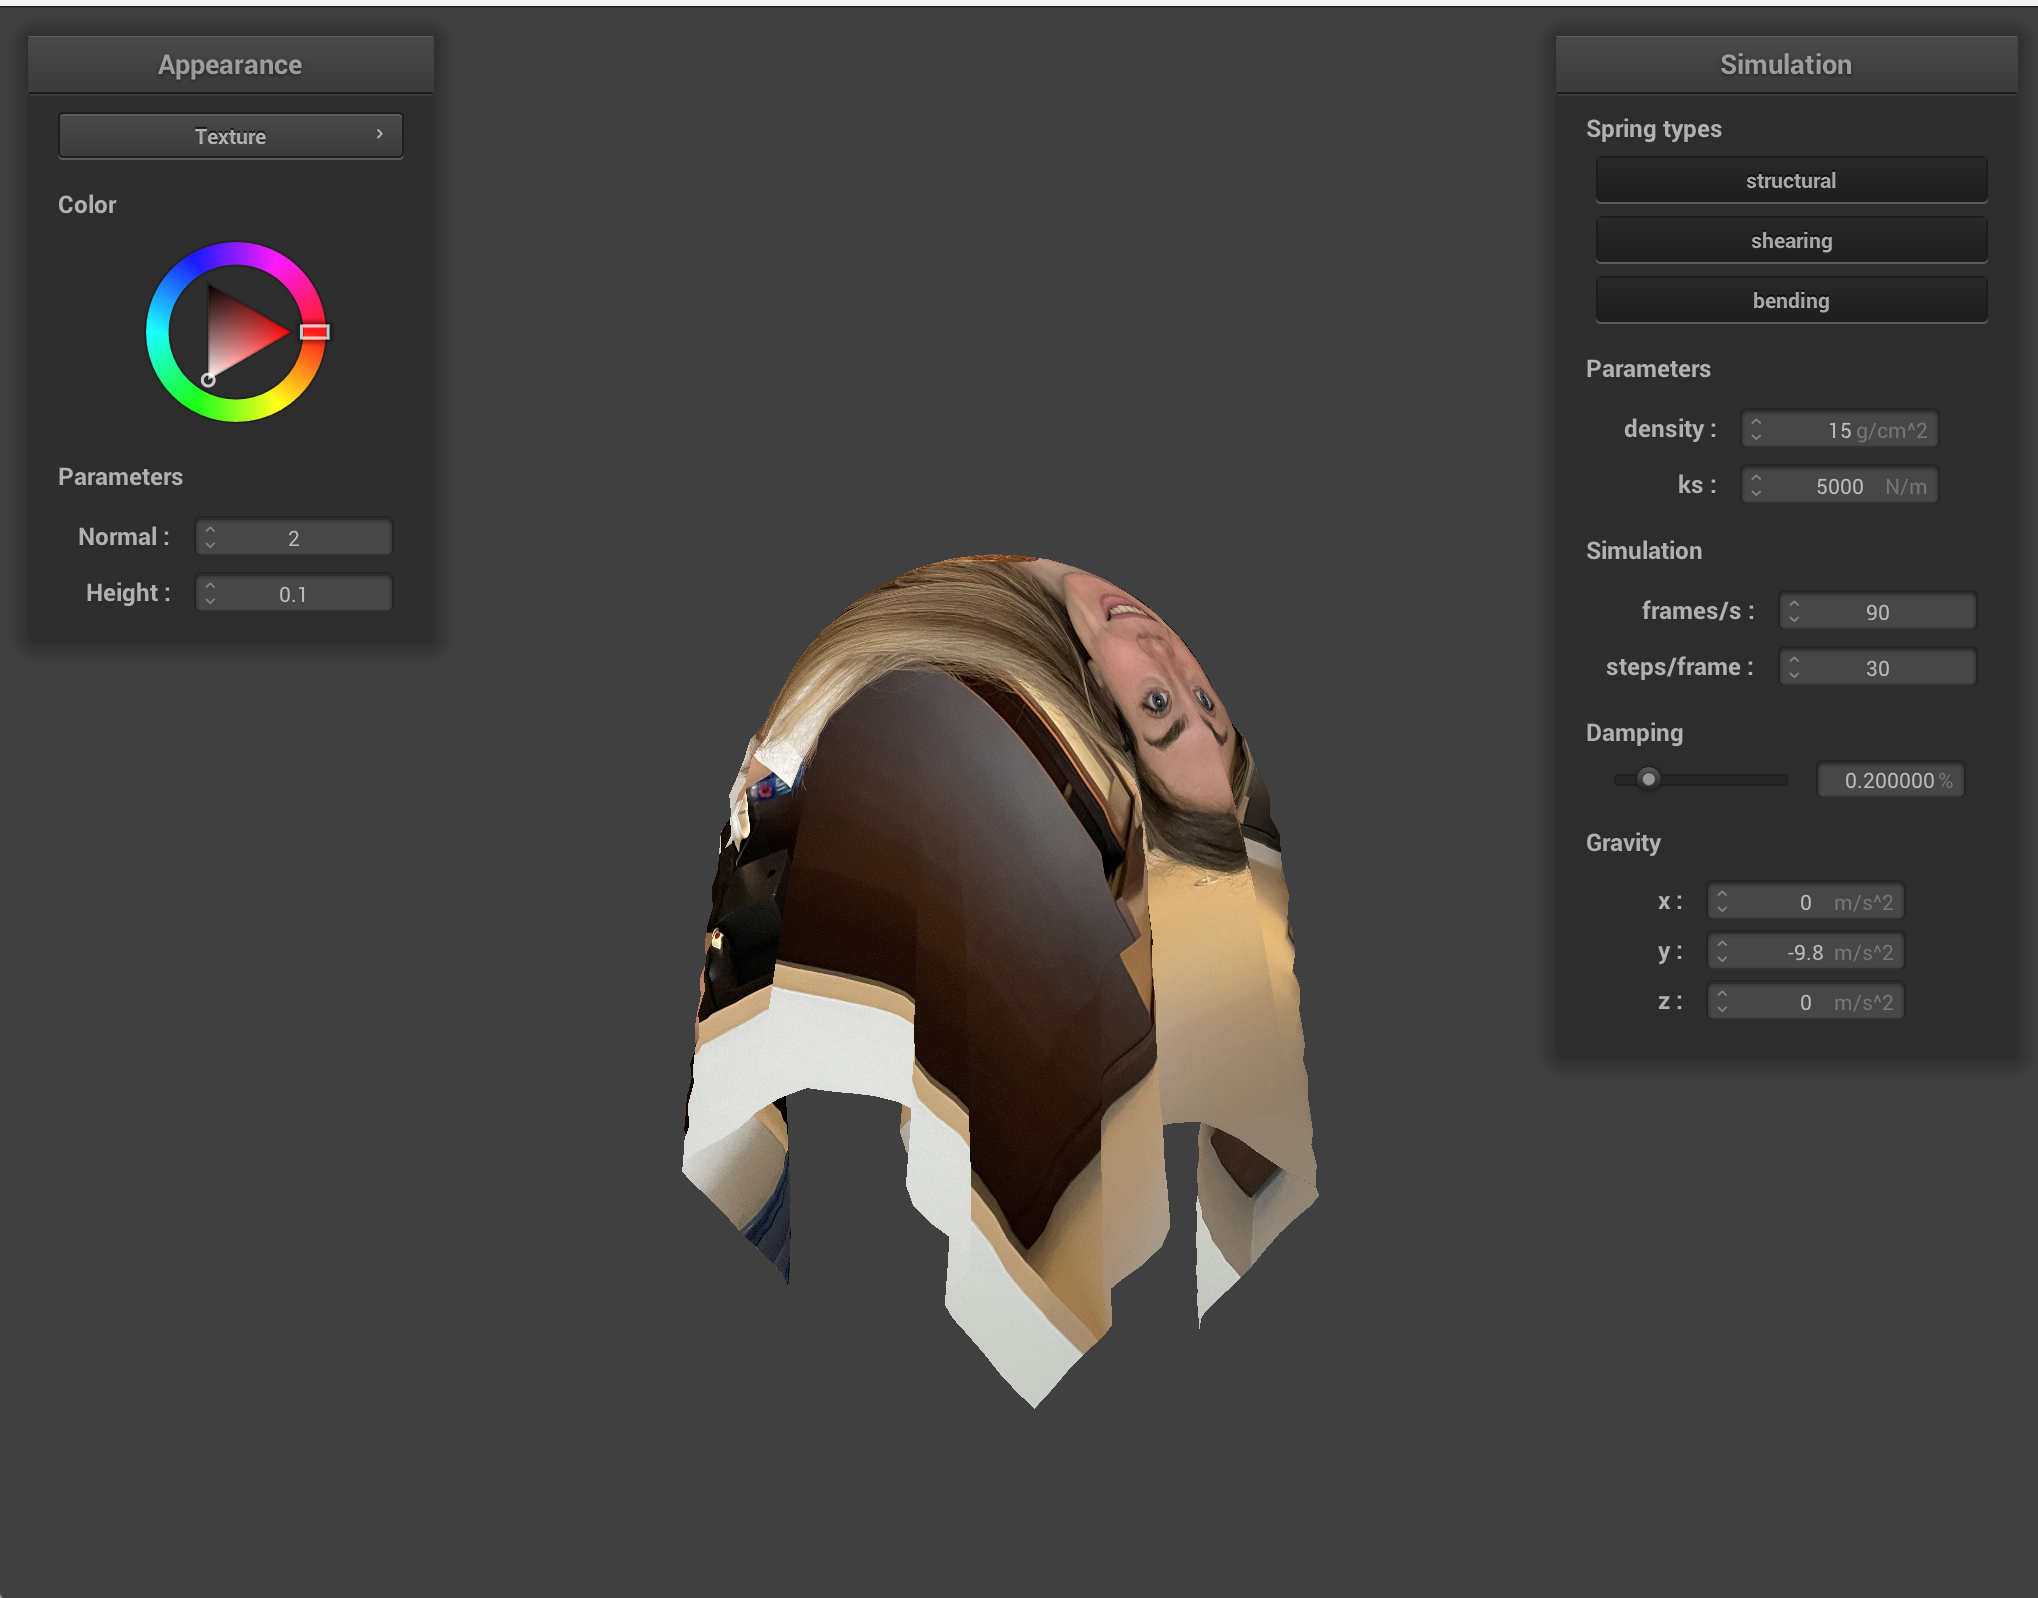Click the hue ring selector handle
Viewport: 2038px width, 1598px height.
(x=314, y=332)
